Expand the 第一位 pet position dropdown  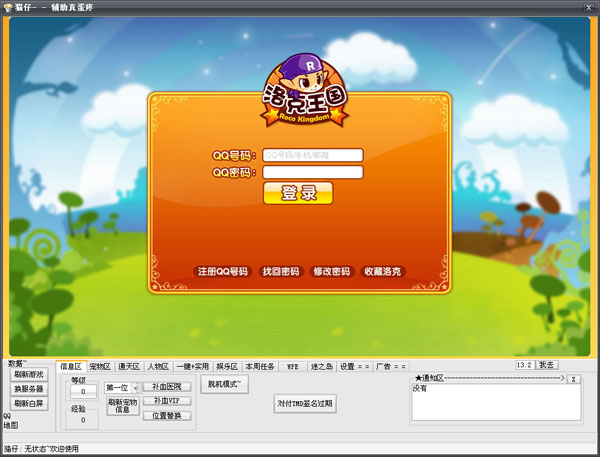coord(136,388)
